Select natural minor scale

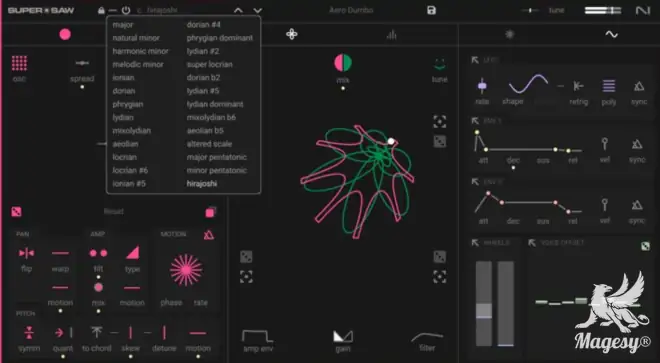tap(136, 38)
